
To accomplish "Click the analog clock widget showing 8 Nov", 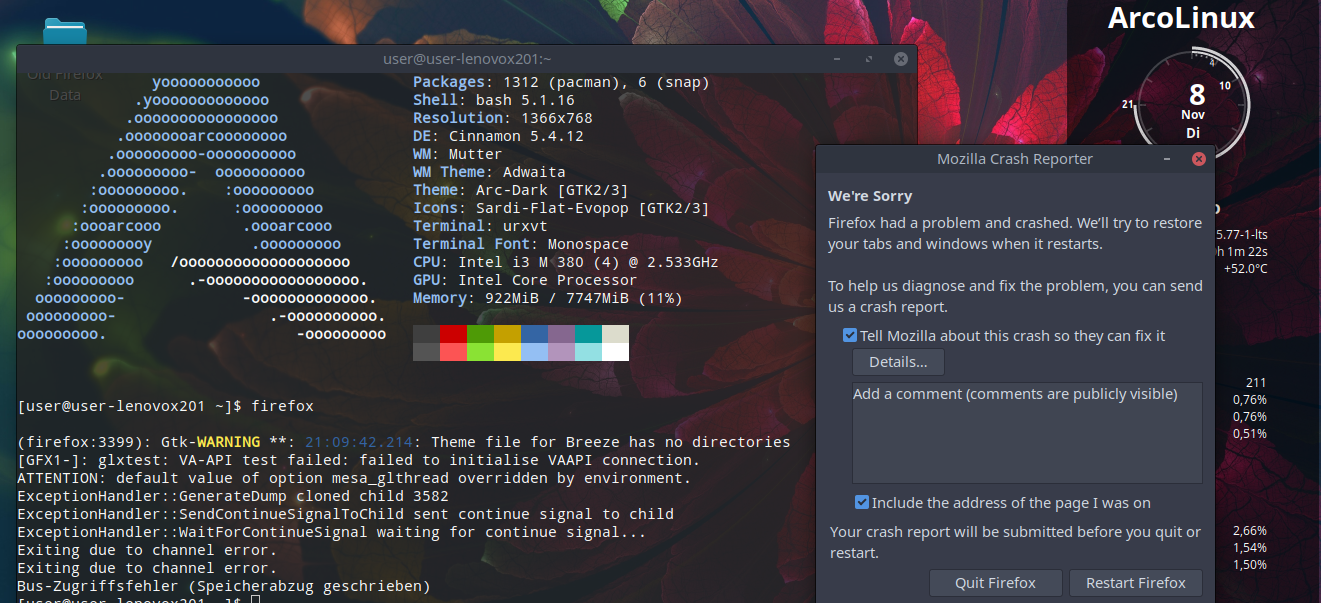I will (1192, 105).
